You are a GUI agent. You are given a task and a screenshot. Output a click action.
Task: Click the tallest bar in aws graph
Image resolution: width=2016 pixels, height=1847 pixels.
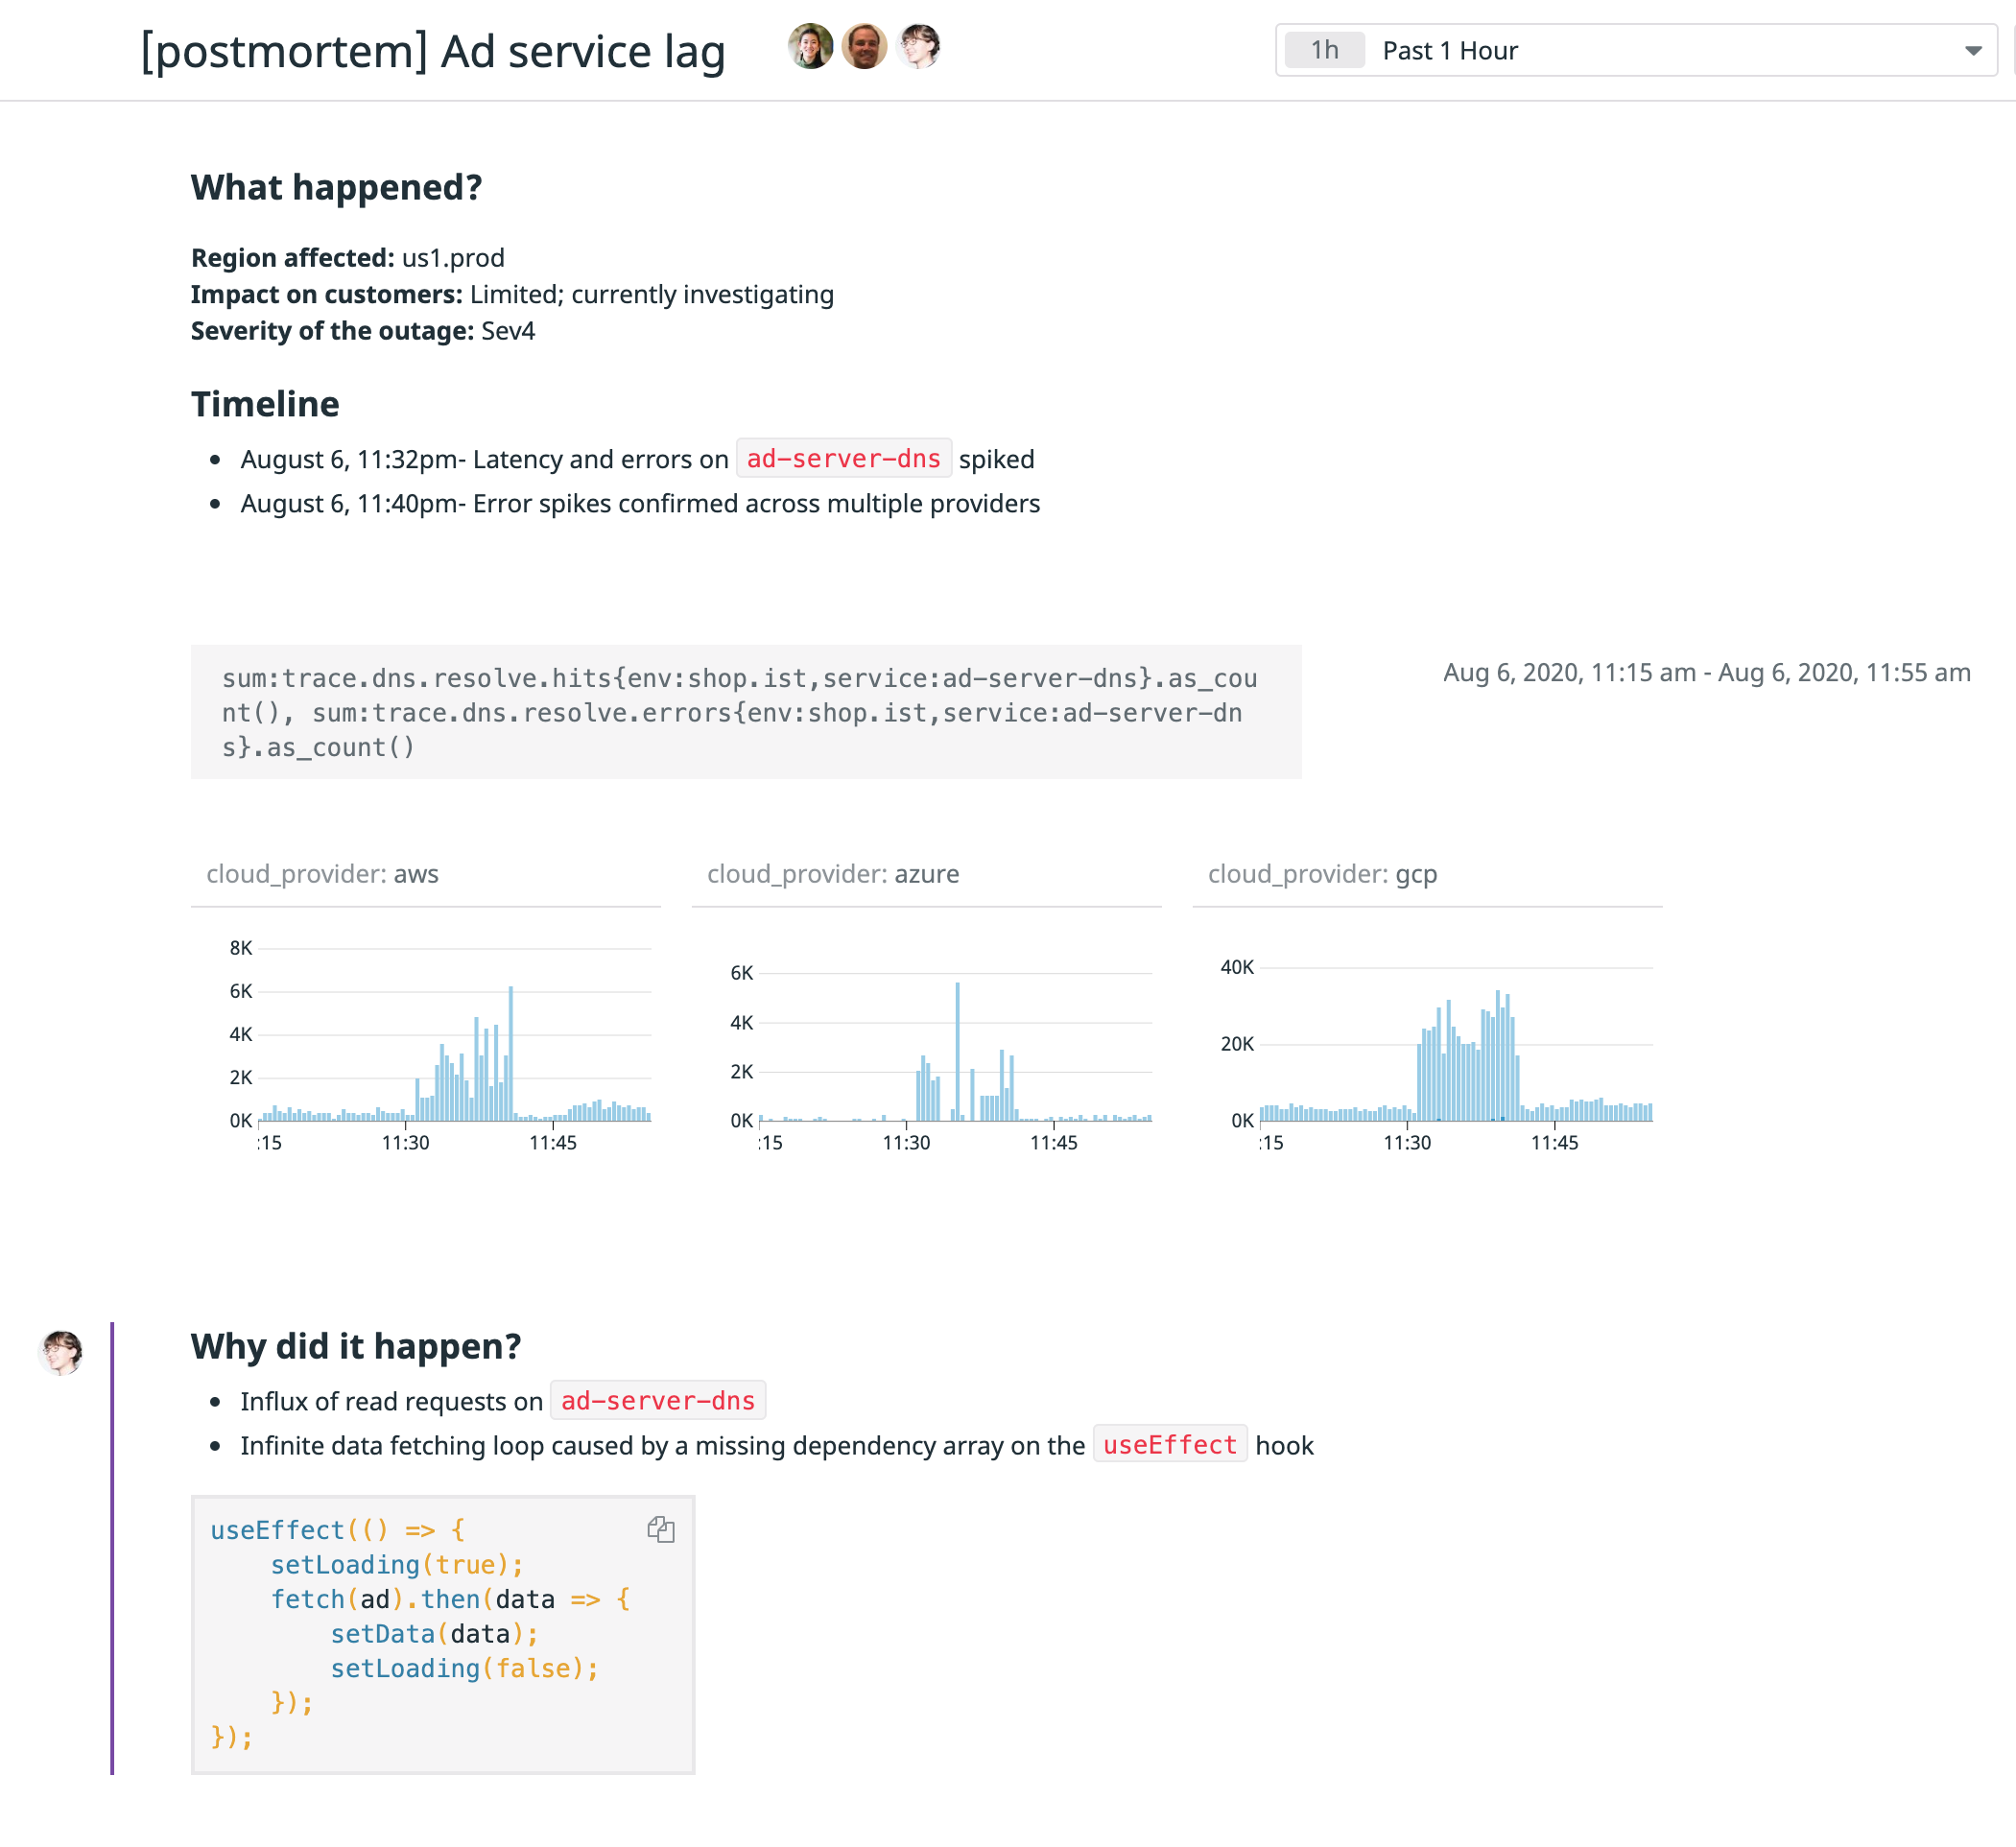tap(511, 1052)
